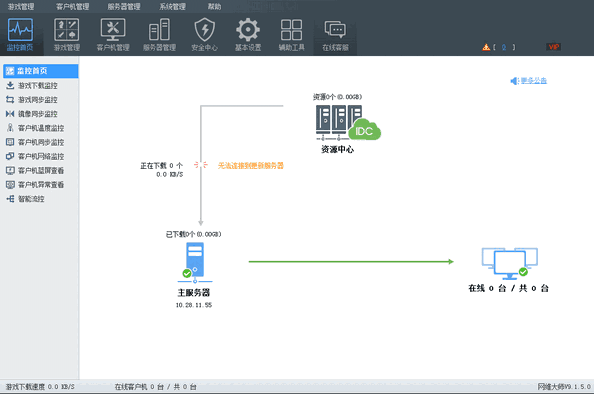594x396 pixels.
Task: Click the version text in the status bar
Action: pos(564,387)
